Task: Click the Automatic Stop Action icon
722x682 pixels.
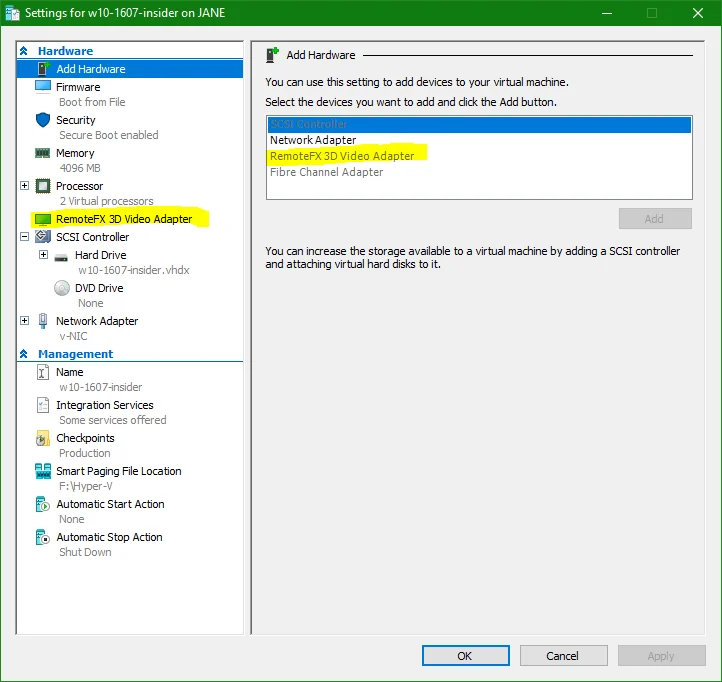Action: [42, 537]
